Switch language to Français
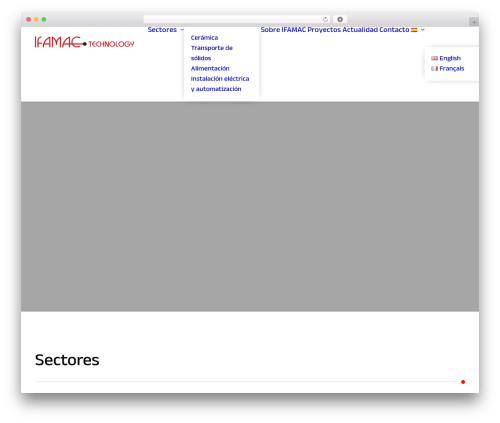Image resolution: width=500 pixels, height=423 pixels. pyautogui.click(x=448, y=68)
